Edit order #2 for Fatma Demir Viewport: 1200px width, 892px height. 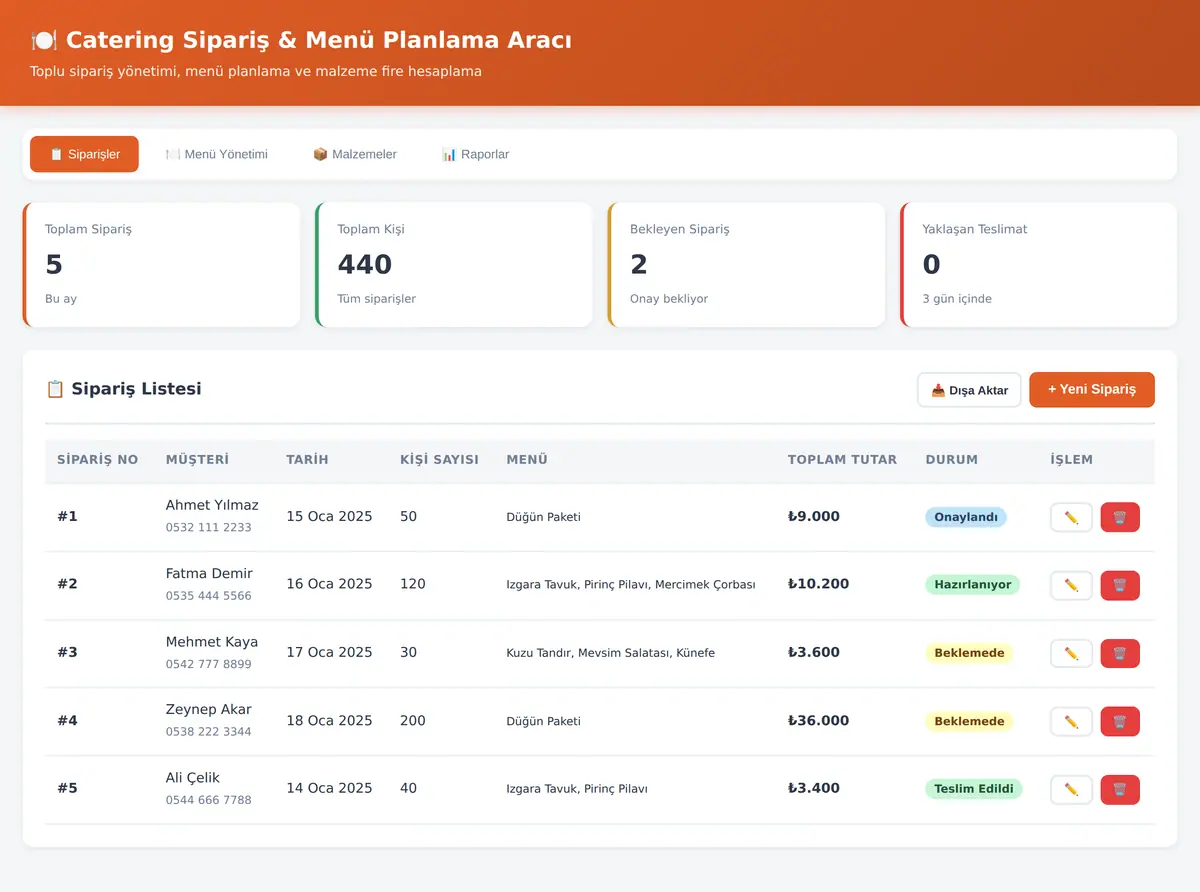pos(1071,585)
